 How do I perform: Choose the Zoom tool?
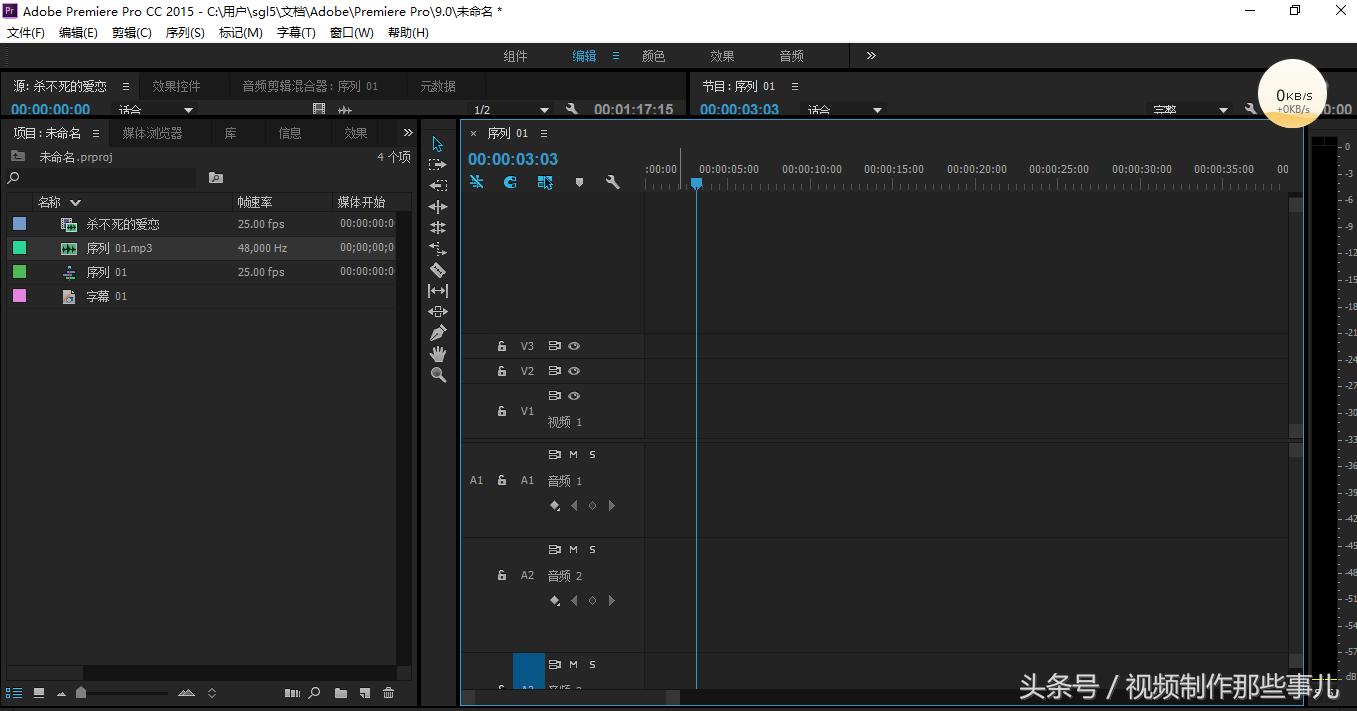(437, 375)
